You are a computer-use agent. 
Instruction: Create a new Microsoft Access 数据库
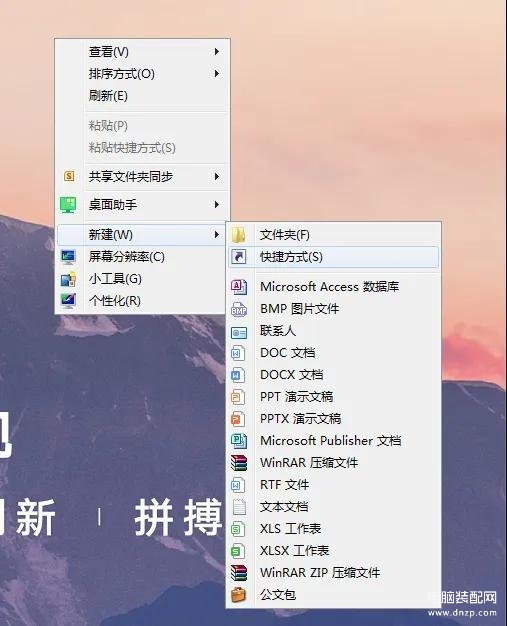coord(334,287)
